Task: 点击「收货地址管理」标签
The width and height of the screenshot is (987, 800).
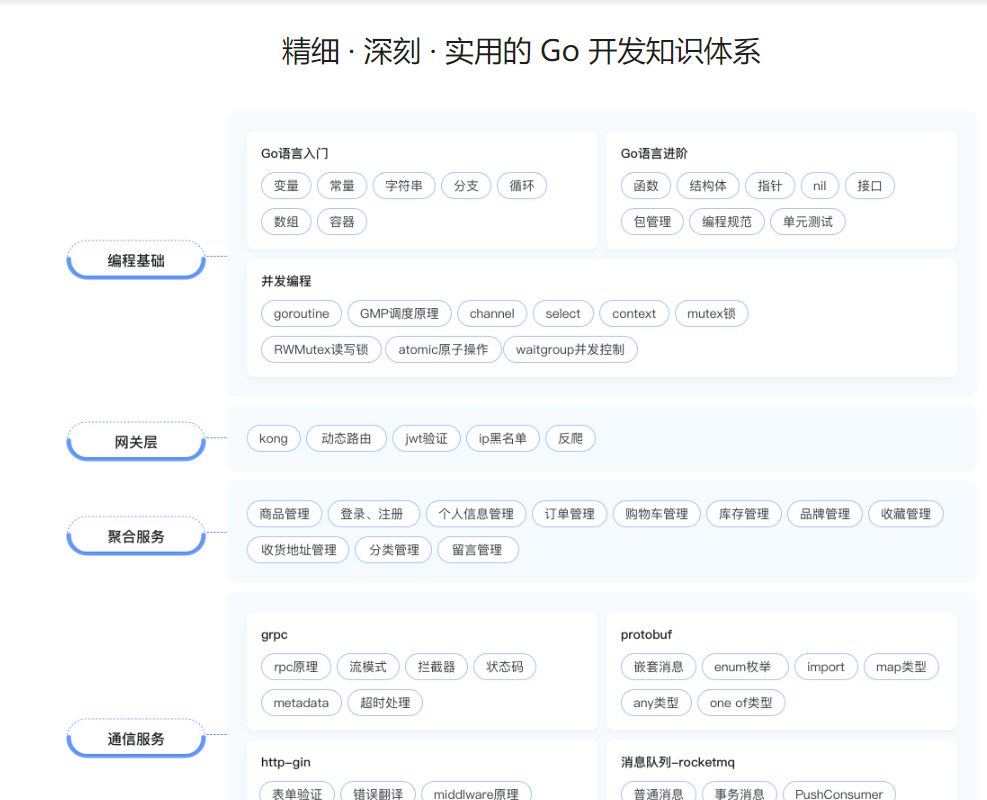Action: click(x=297, y=549)
